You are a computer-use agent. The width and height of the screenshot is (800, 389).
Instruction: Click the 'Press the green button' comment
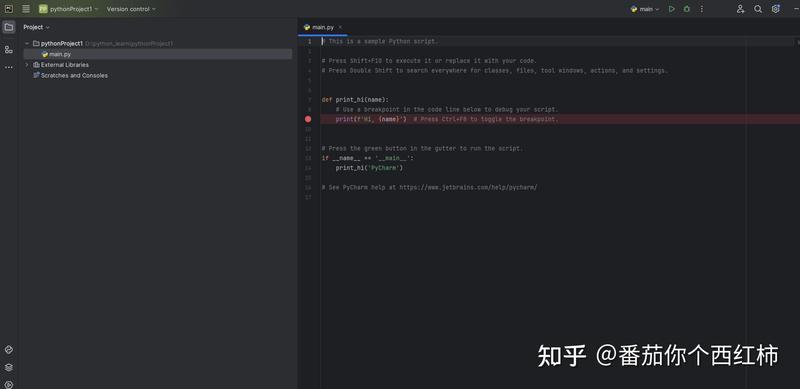click(422, 149)
